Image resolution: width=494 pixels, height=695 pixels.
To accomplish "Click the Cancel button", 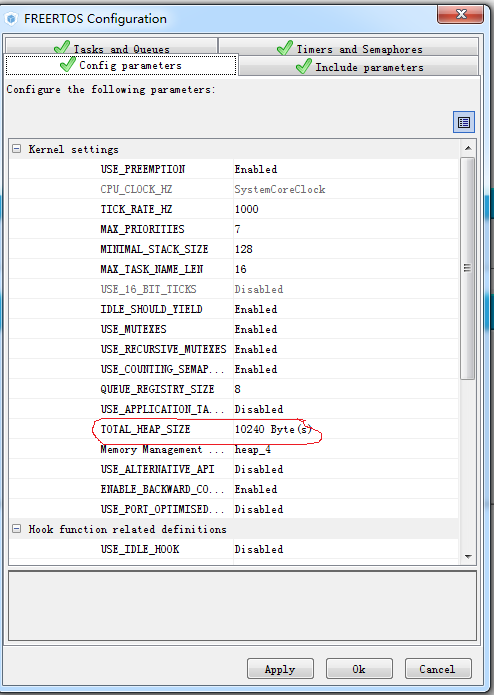I will click(438, 669).
